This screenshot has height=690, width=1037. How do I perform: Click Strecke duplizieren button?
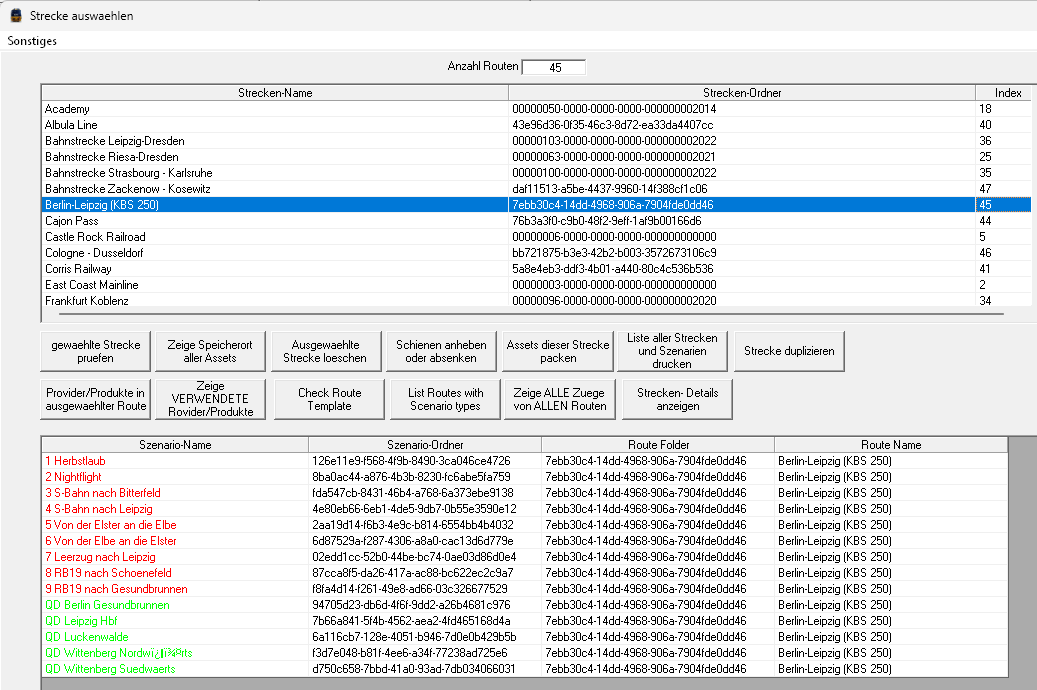coord(789,351)
